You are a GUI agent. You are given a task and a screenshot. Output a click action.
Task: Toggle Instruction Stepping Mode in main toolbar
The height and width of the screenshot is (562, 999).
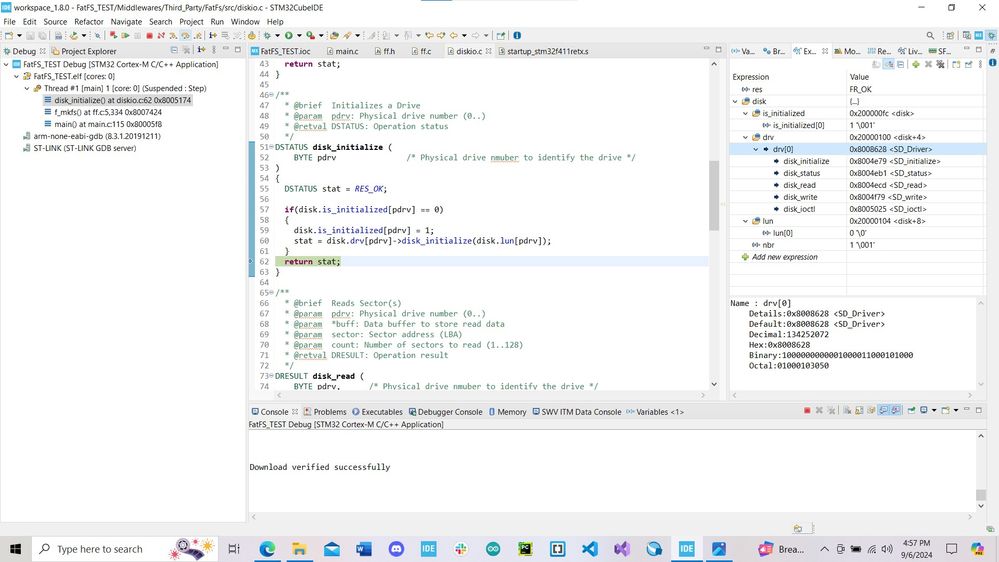coord(212,36)
